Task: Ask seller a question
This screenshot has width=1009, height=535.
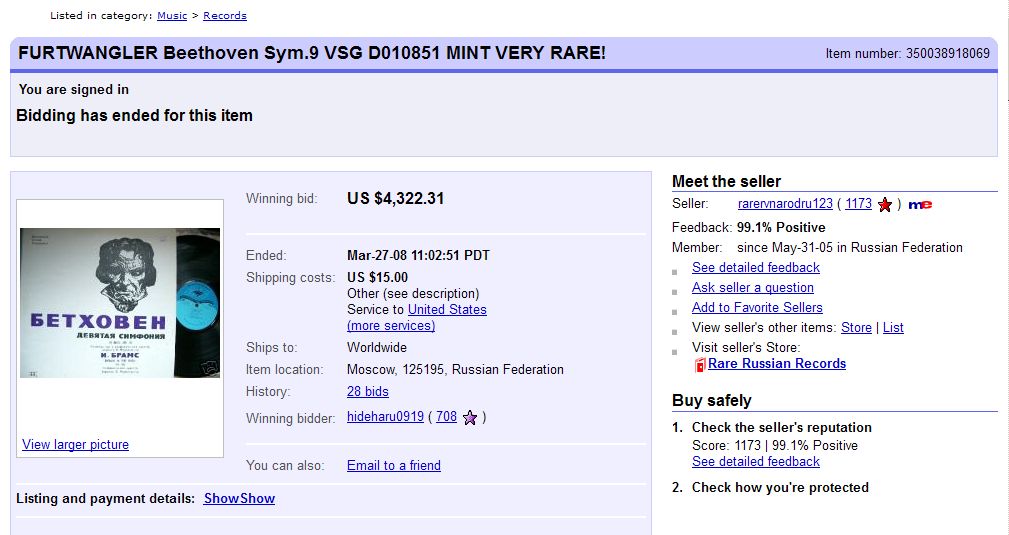Action: [753, 288]
